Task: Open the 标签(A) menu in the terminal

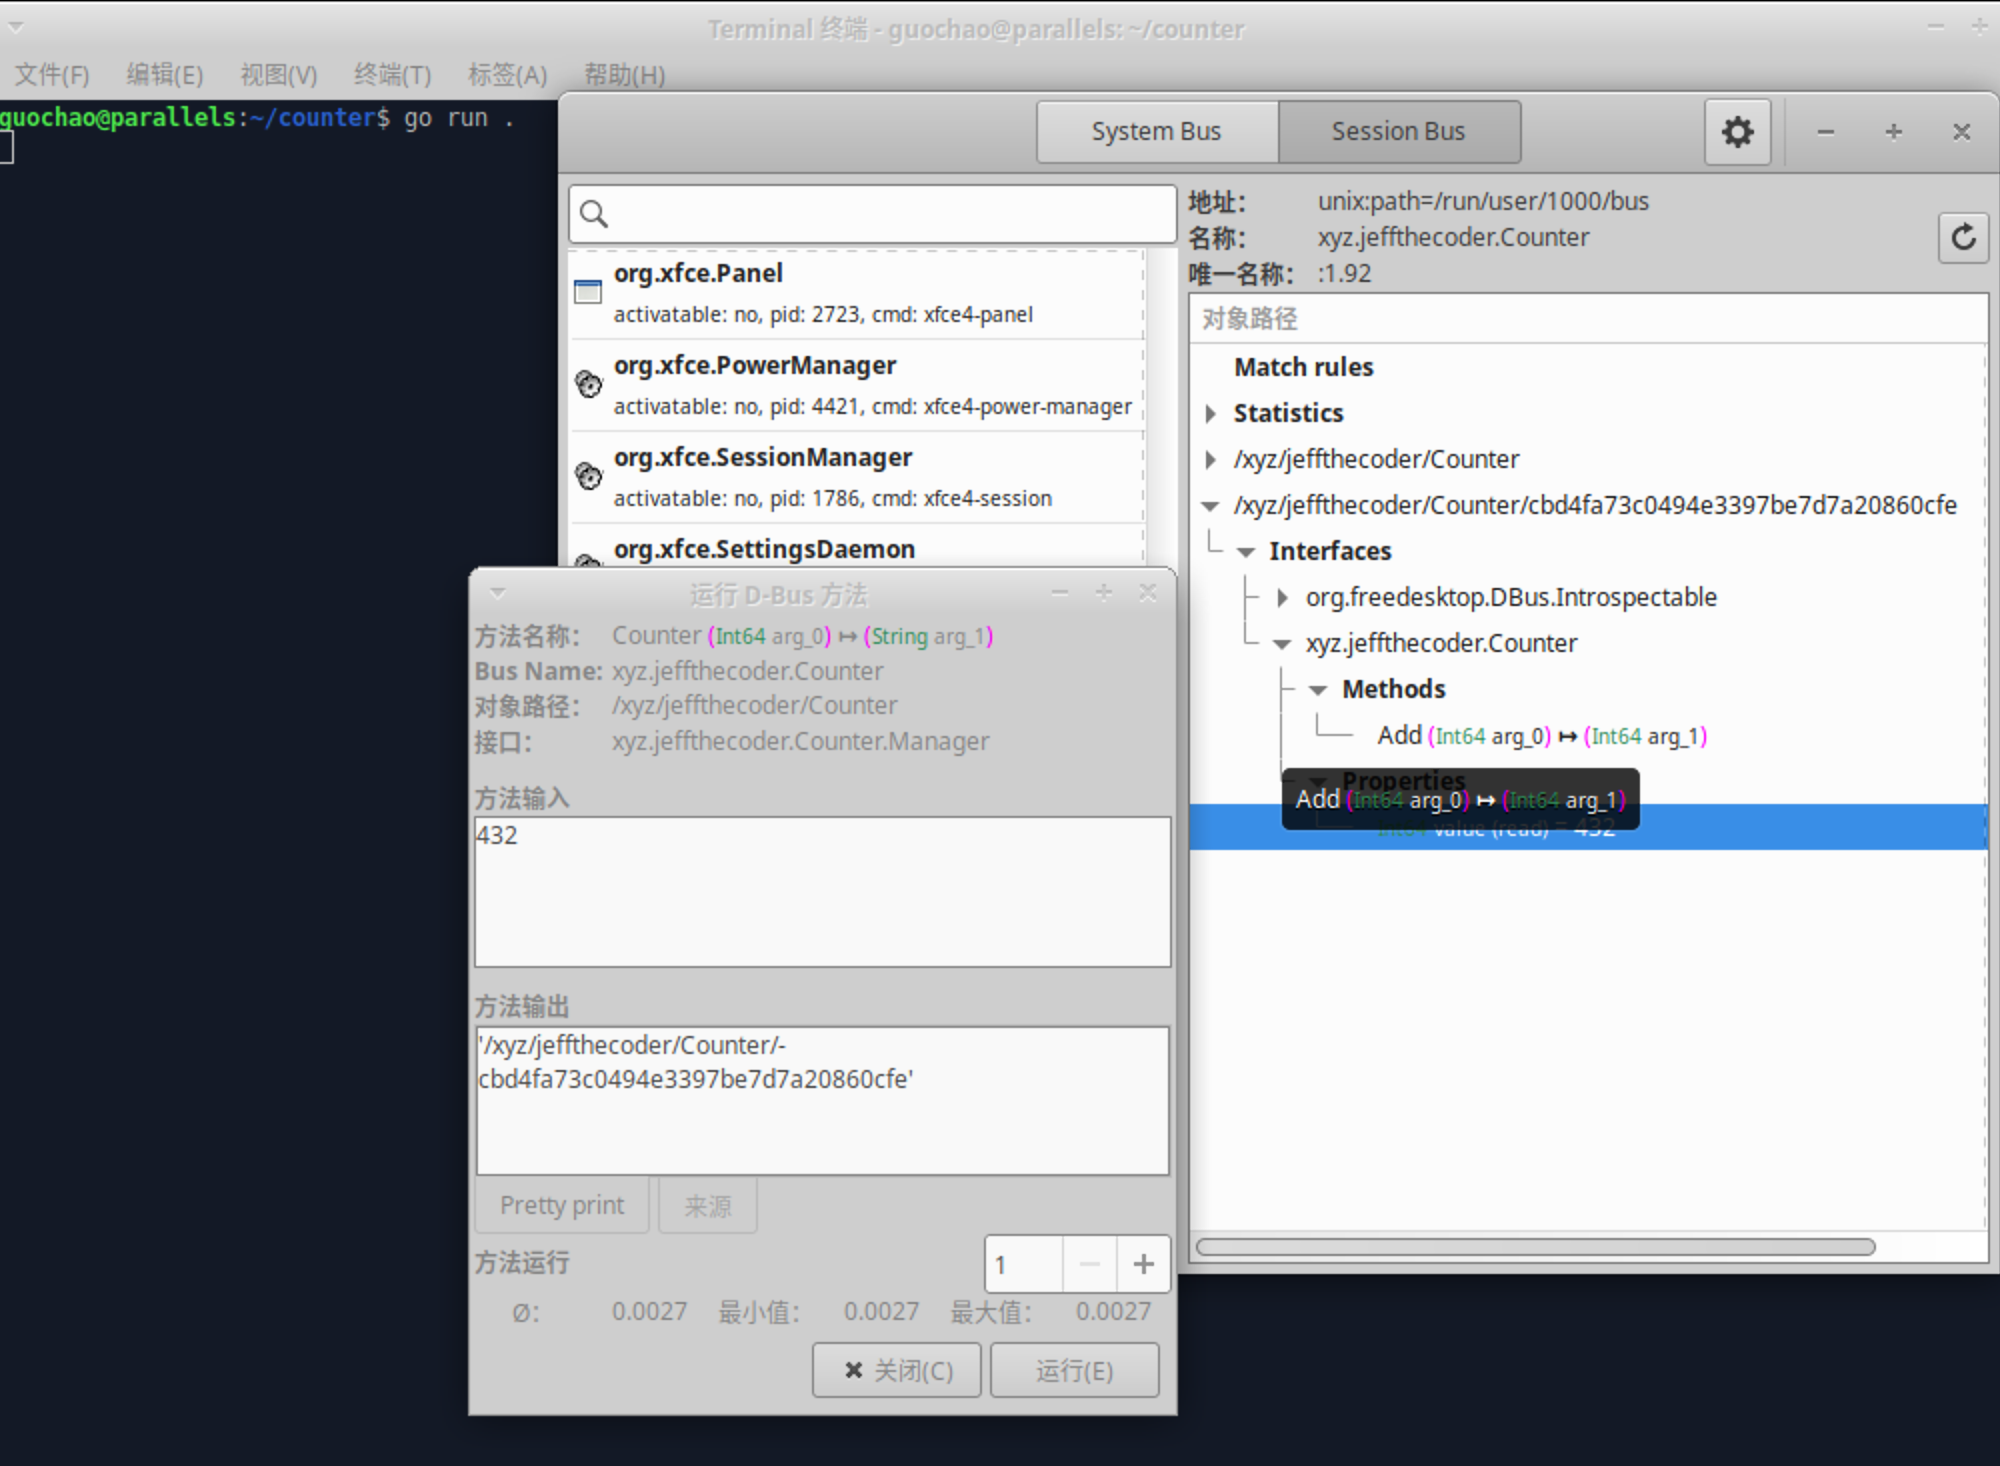Action: click(508, 75)
